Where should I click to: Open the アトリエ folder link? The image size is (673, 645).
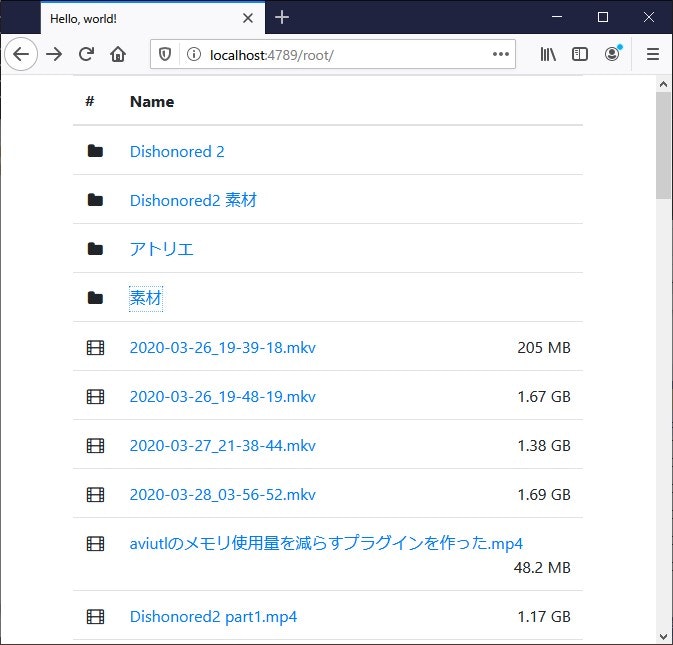tap(161, 249)
